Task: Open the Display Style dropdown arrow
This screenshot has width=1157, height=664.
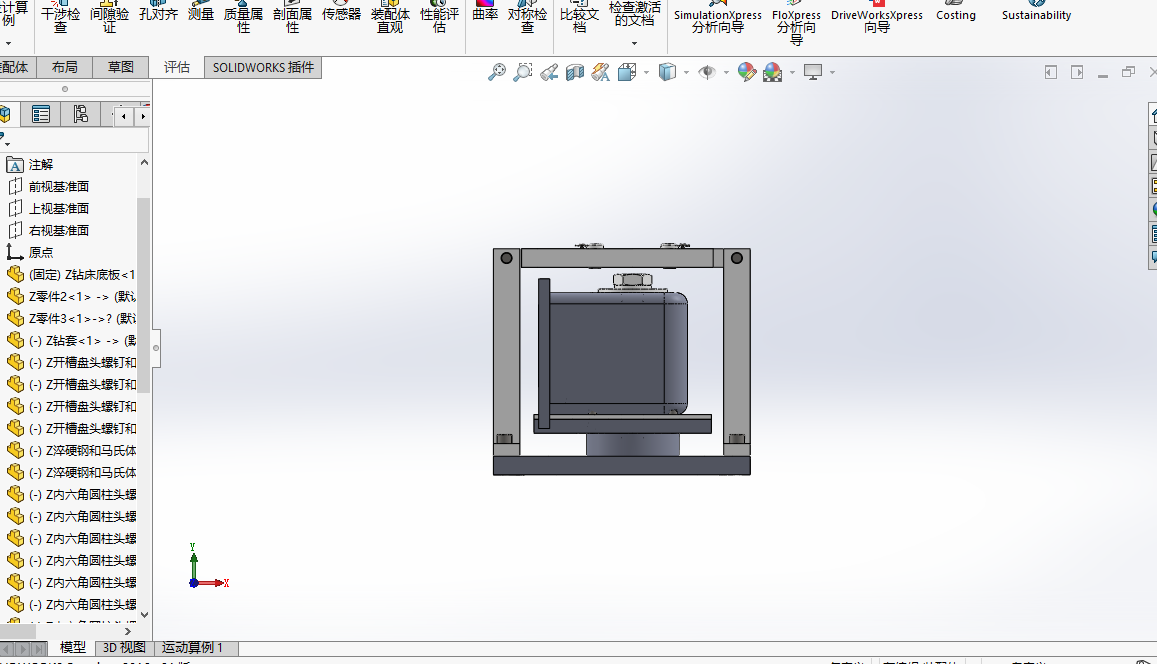Action: (x=686, y=72)
